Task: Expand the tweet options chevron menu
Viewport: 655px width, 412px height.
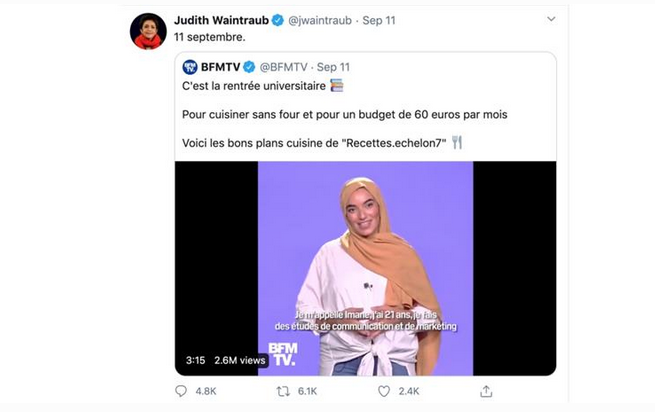Action: [x=551, y=19]
